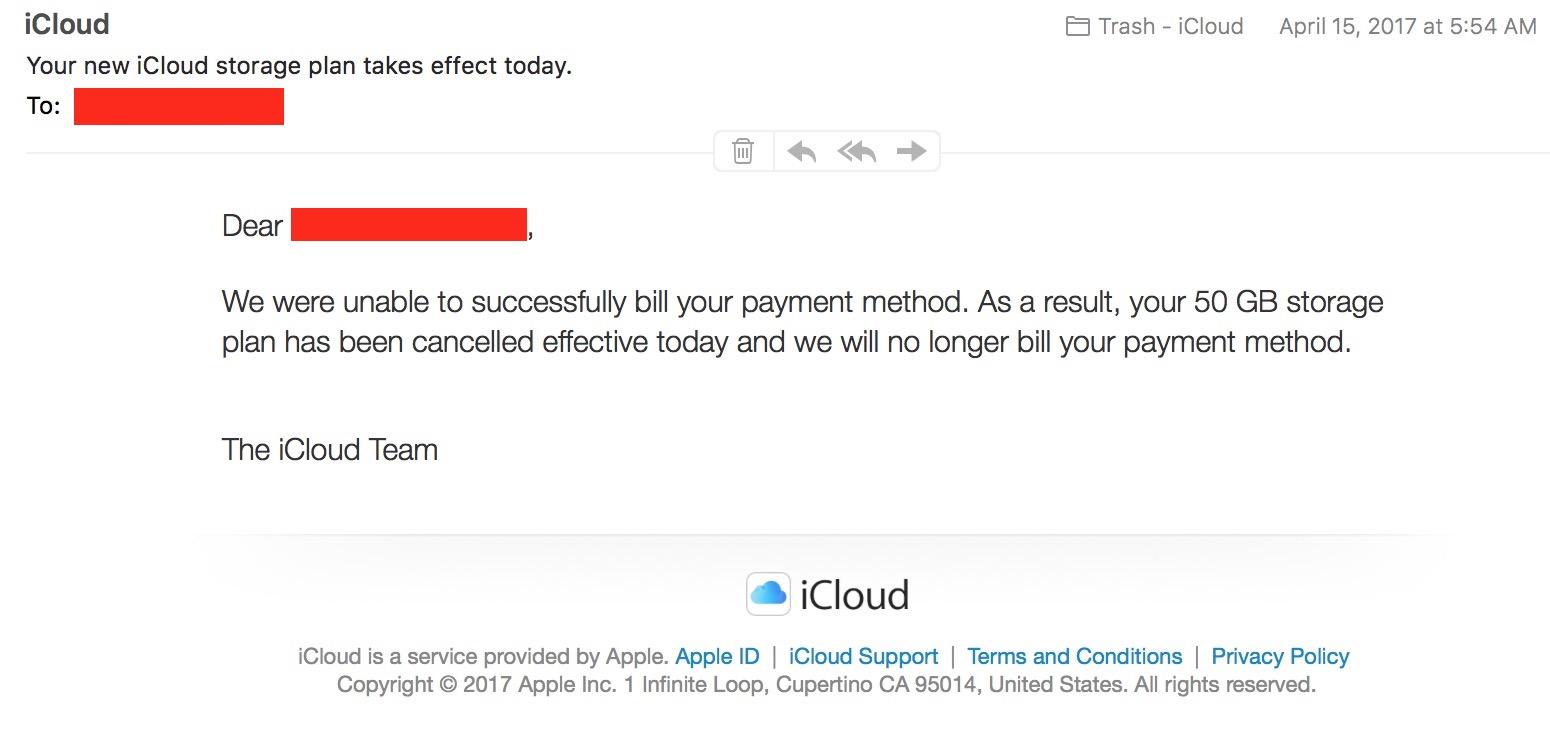Reply to the iCloud email
The image size is (1550, 740).
[x=801, y=151]
